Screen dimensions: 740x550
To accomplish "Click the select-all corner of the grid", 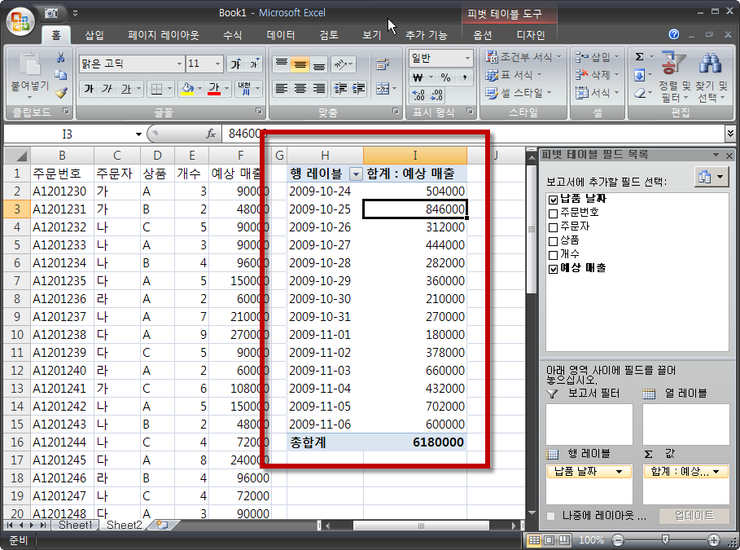I will (x=17, y=155).
